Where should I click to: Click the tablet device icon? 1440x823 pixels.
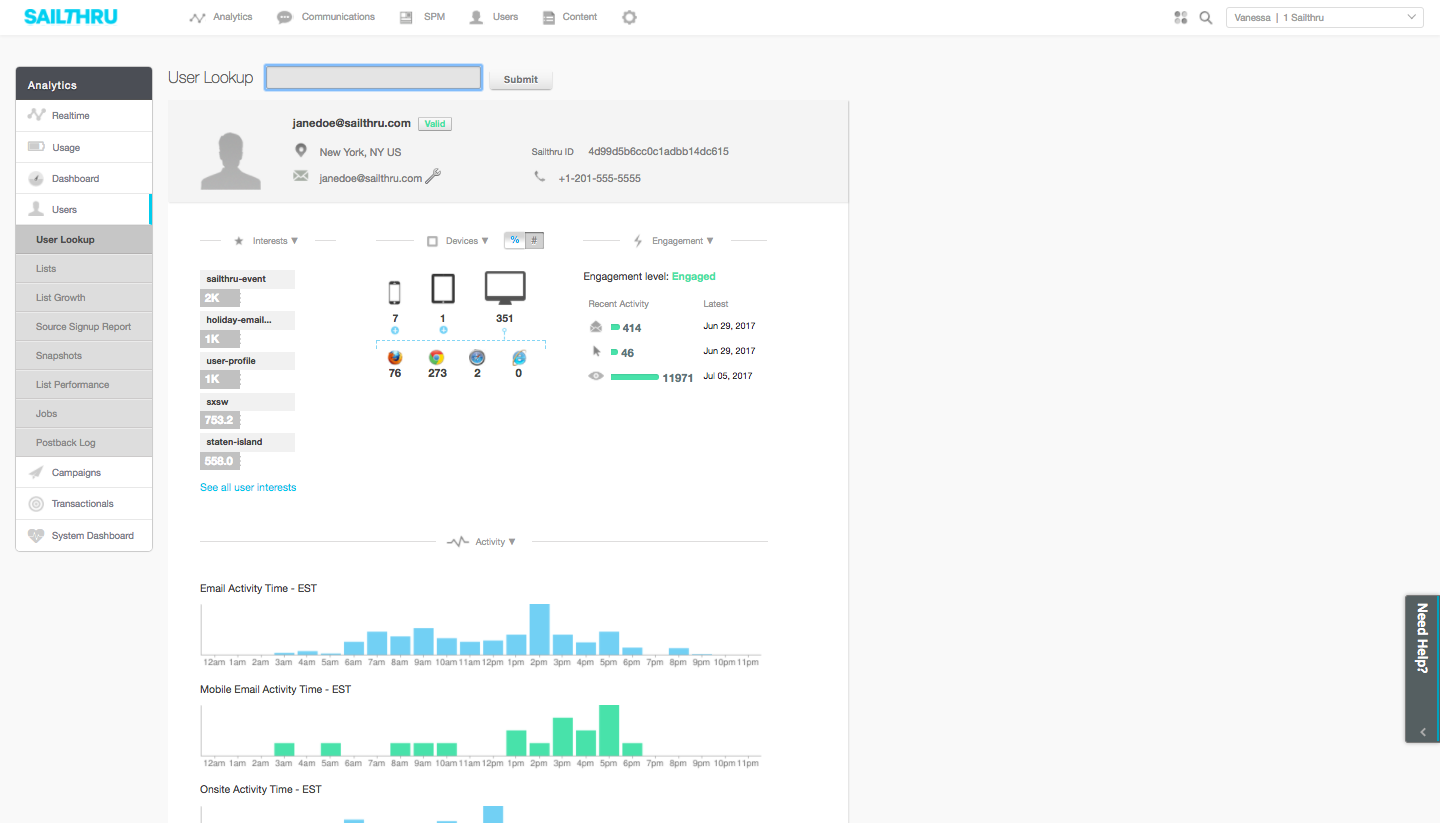(x=443, y=289)
